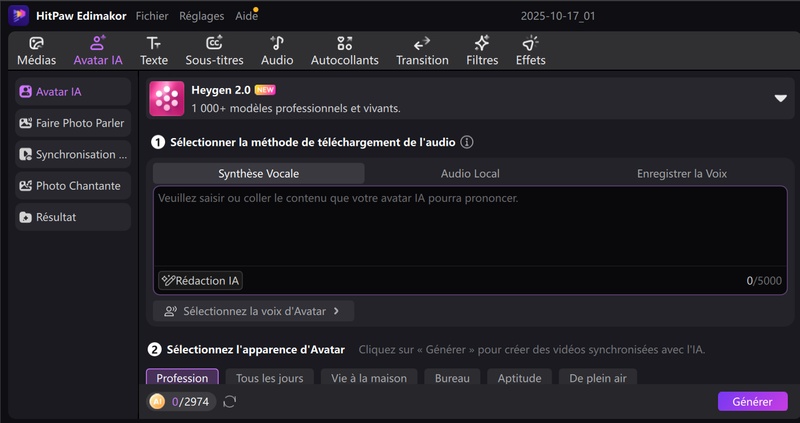
Task: Open the Effets tool
Action: (530, 44)
